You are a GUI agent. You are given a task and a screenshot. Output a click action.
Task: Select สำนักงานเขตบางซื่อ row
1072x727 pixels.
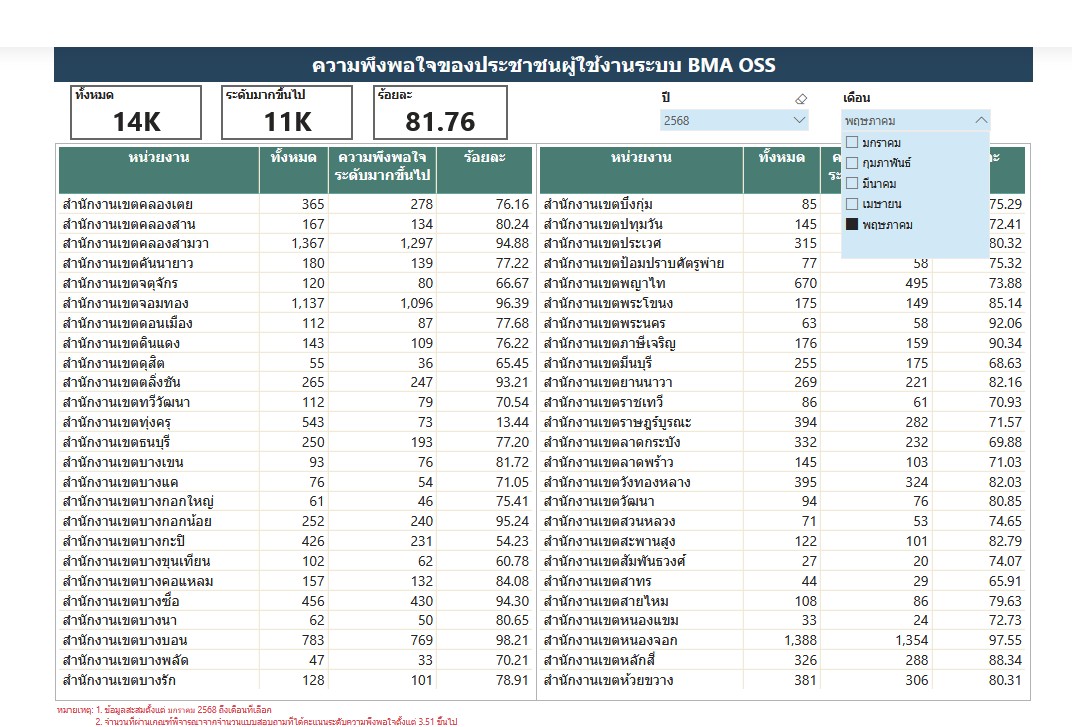[295, 600]
